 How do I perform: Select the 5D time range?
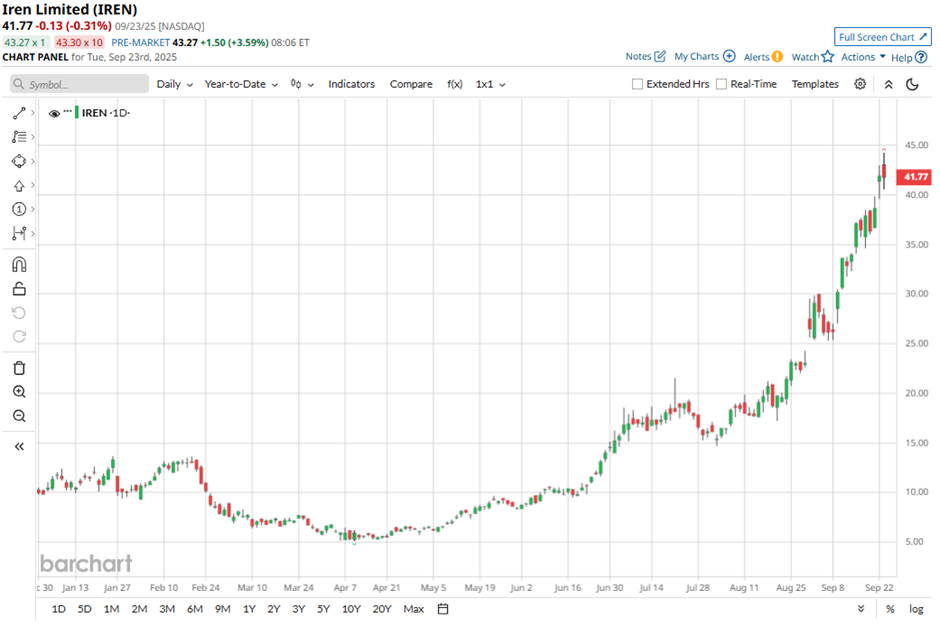click(x=85, y=609)
